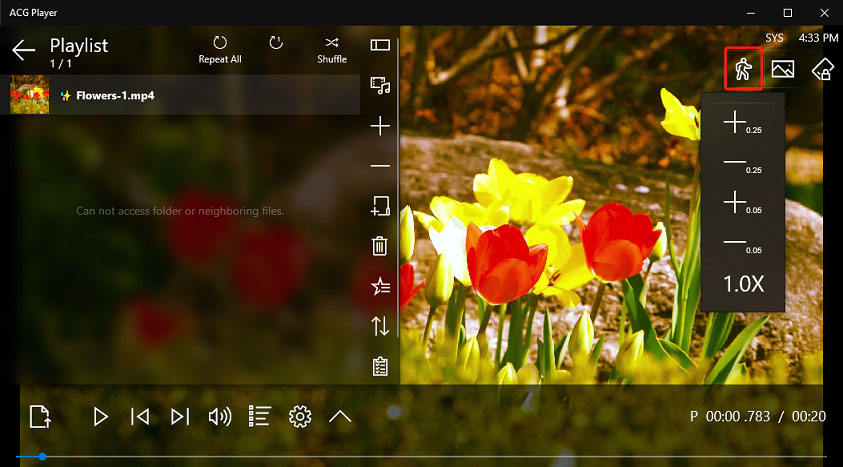Click the picture effects image icon
The height and width of the screenshot is (467, 843).
(x=783, y=69)
